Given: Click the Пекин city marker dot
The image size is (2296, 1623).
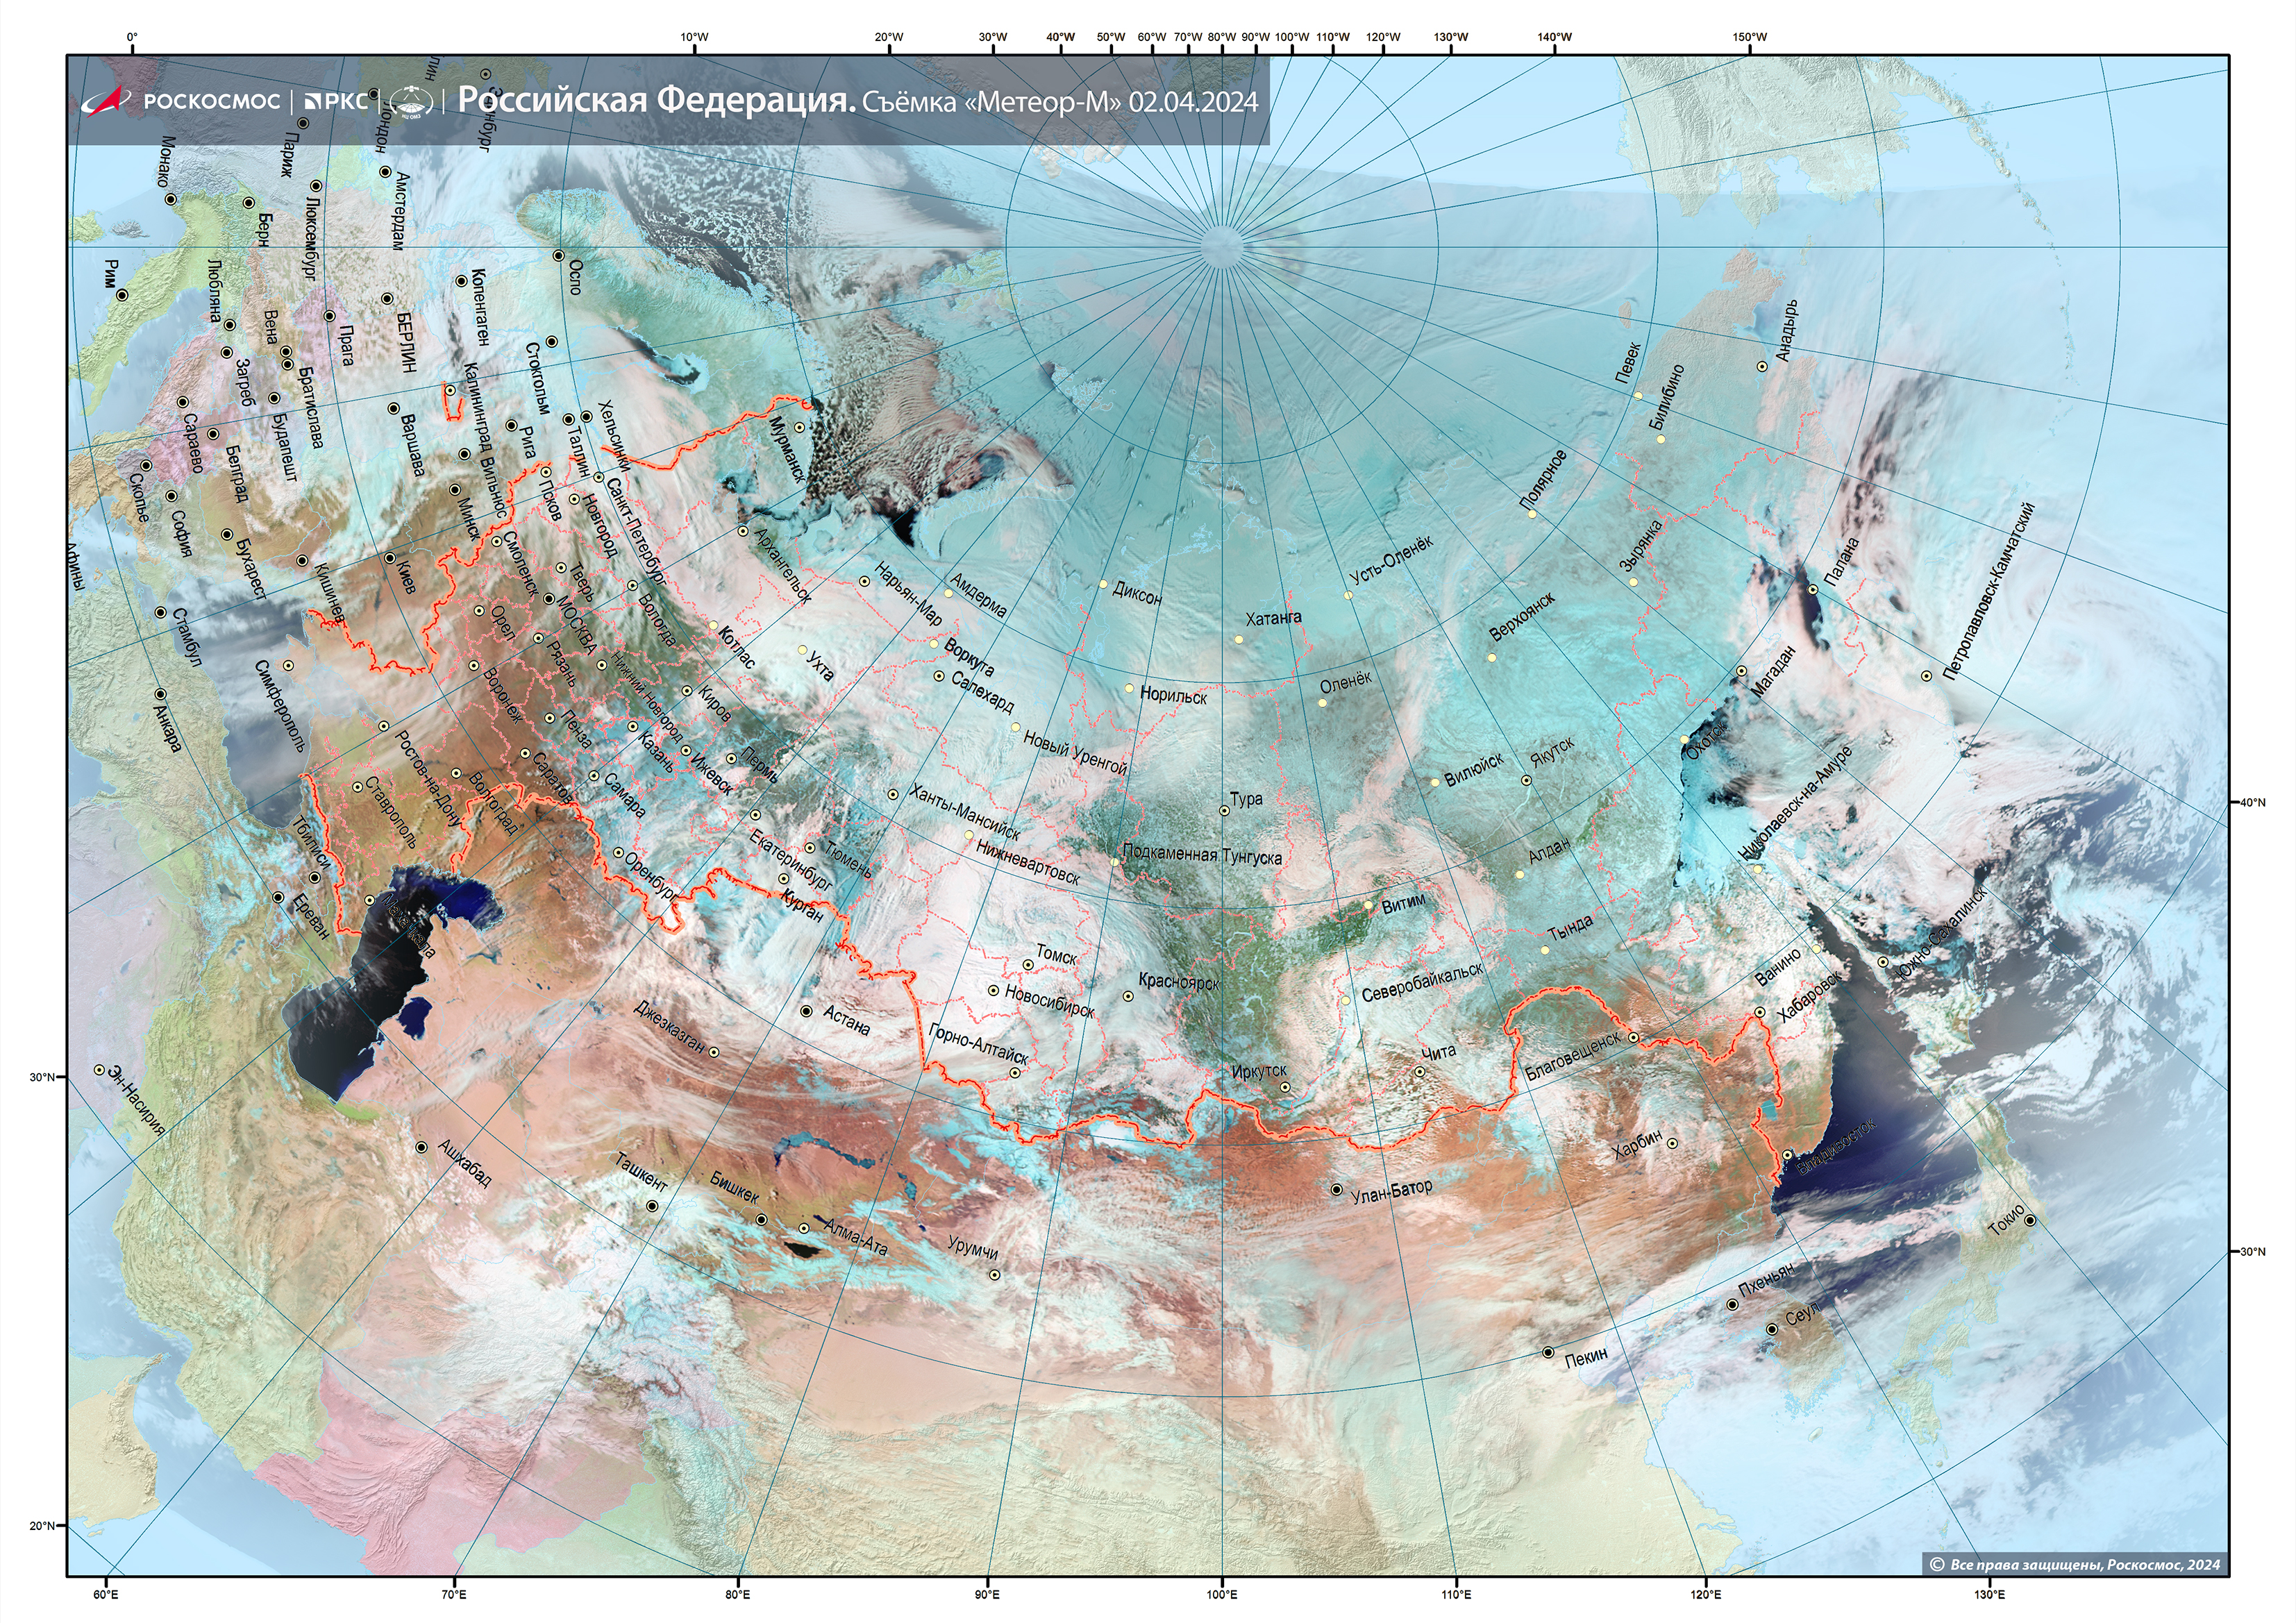Looking at the screenshot, I should (1548, 1352).
